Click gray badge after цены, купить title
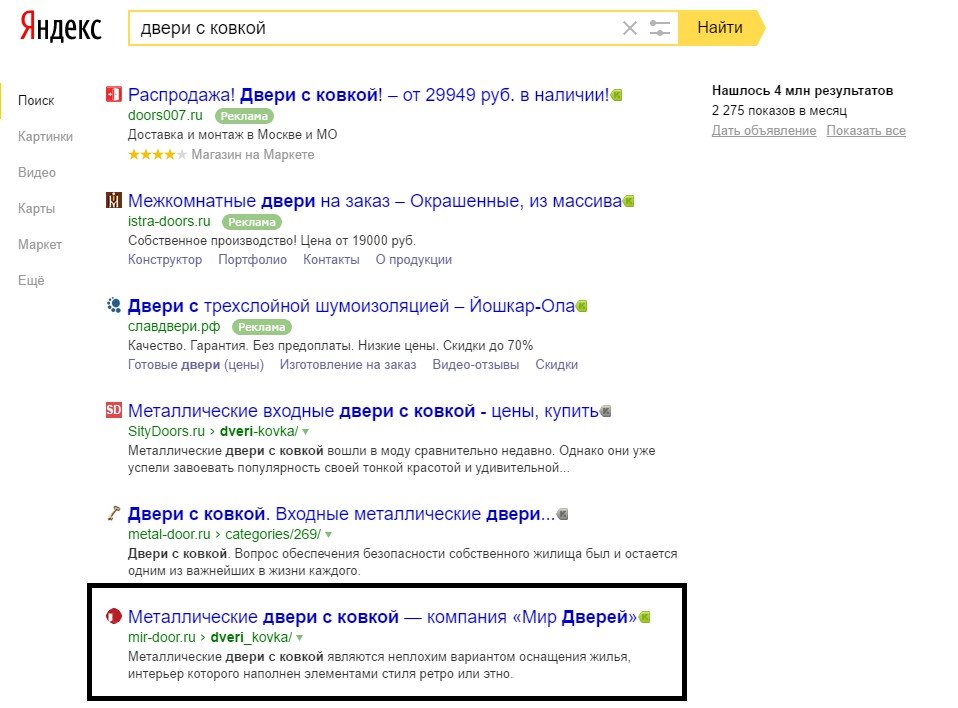 tap(605, 411)
